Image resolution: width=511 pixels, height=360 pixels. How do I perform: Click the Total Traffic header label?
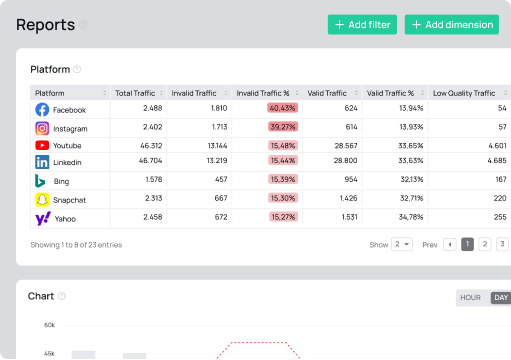[x=135, y=93]
